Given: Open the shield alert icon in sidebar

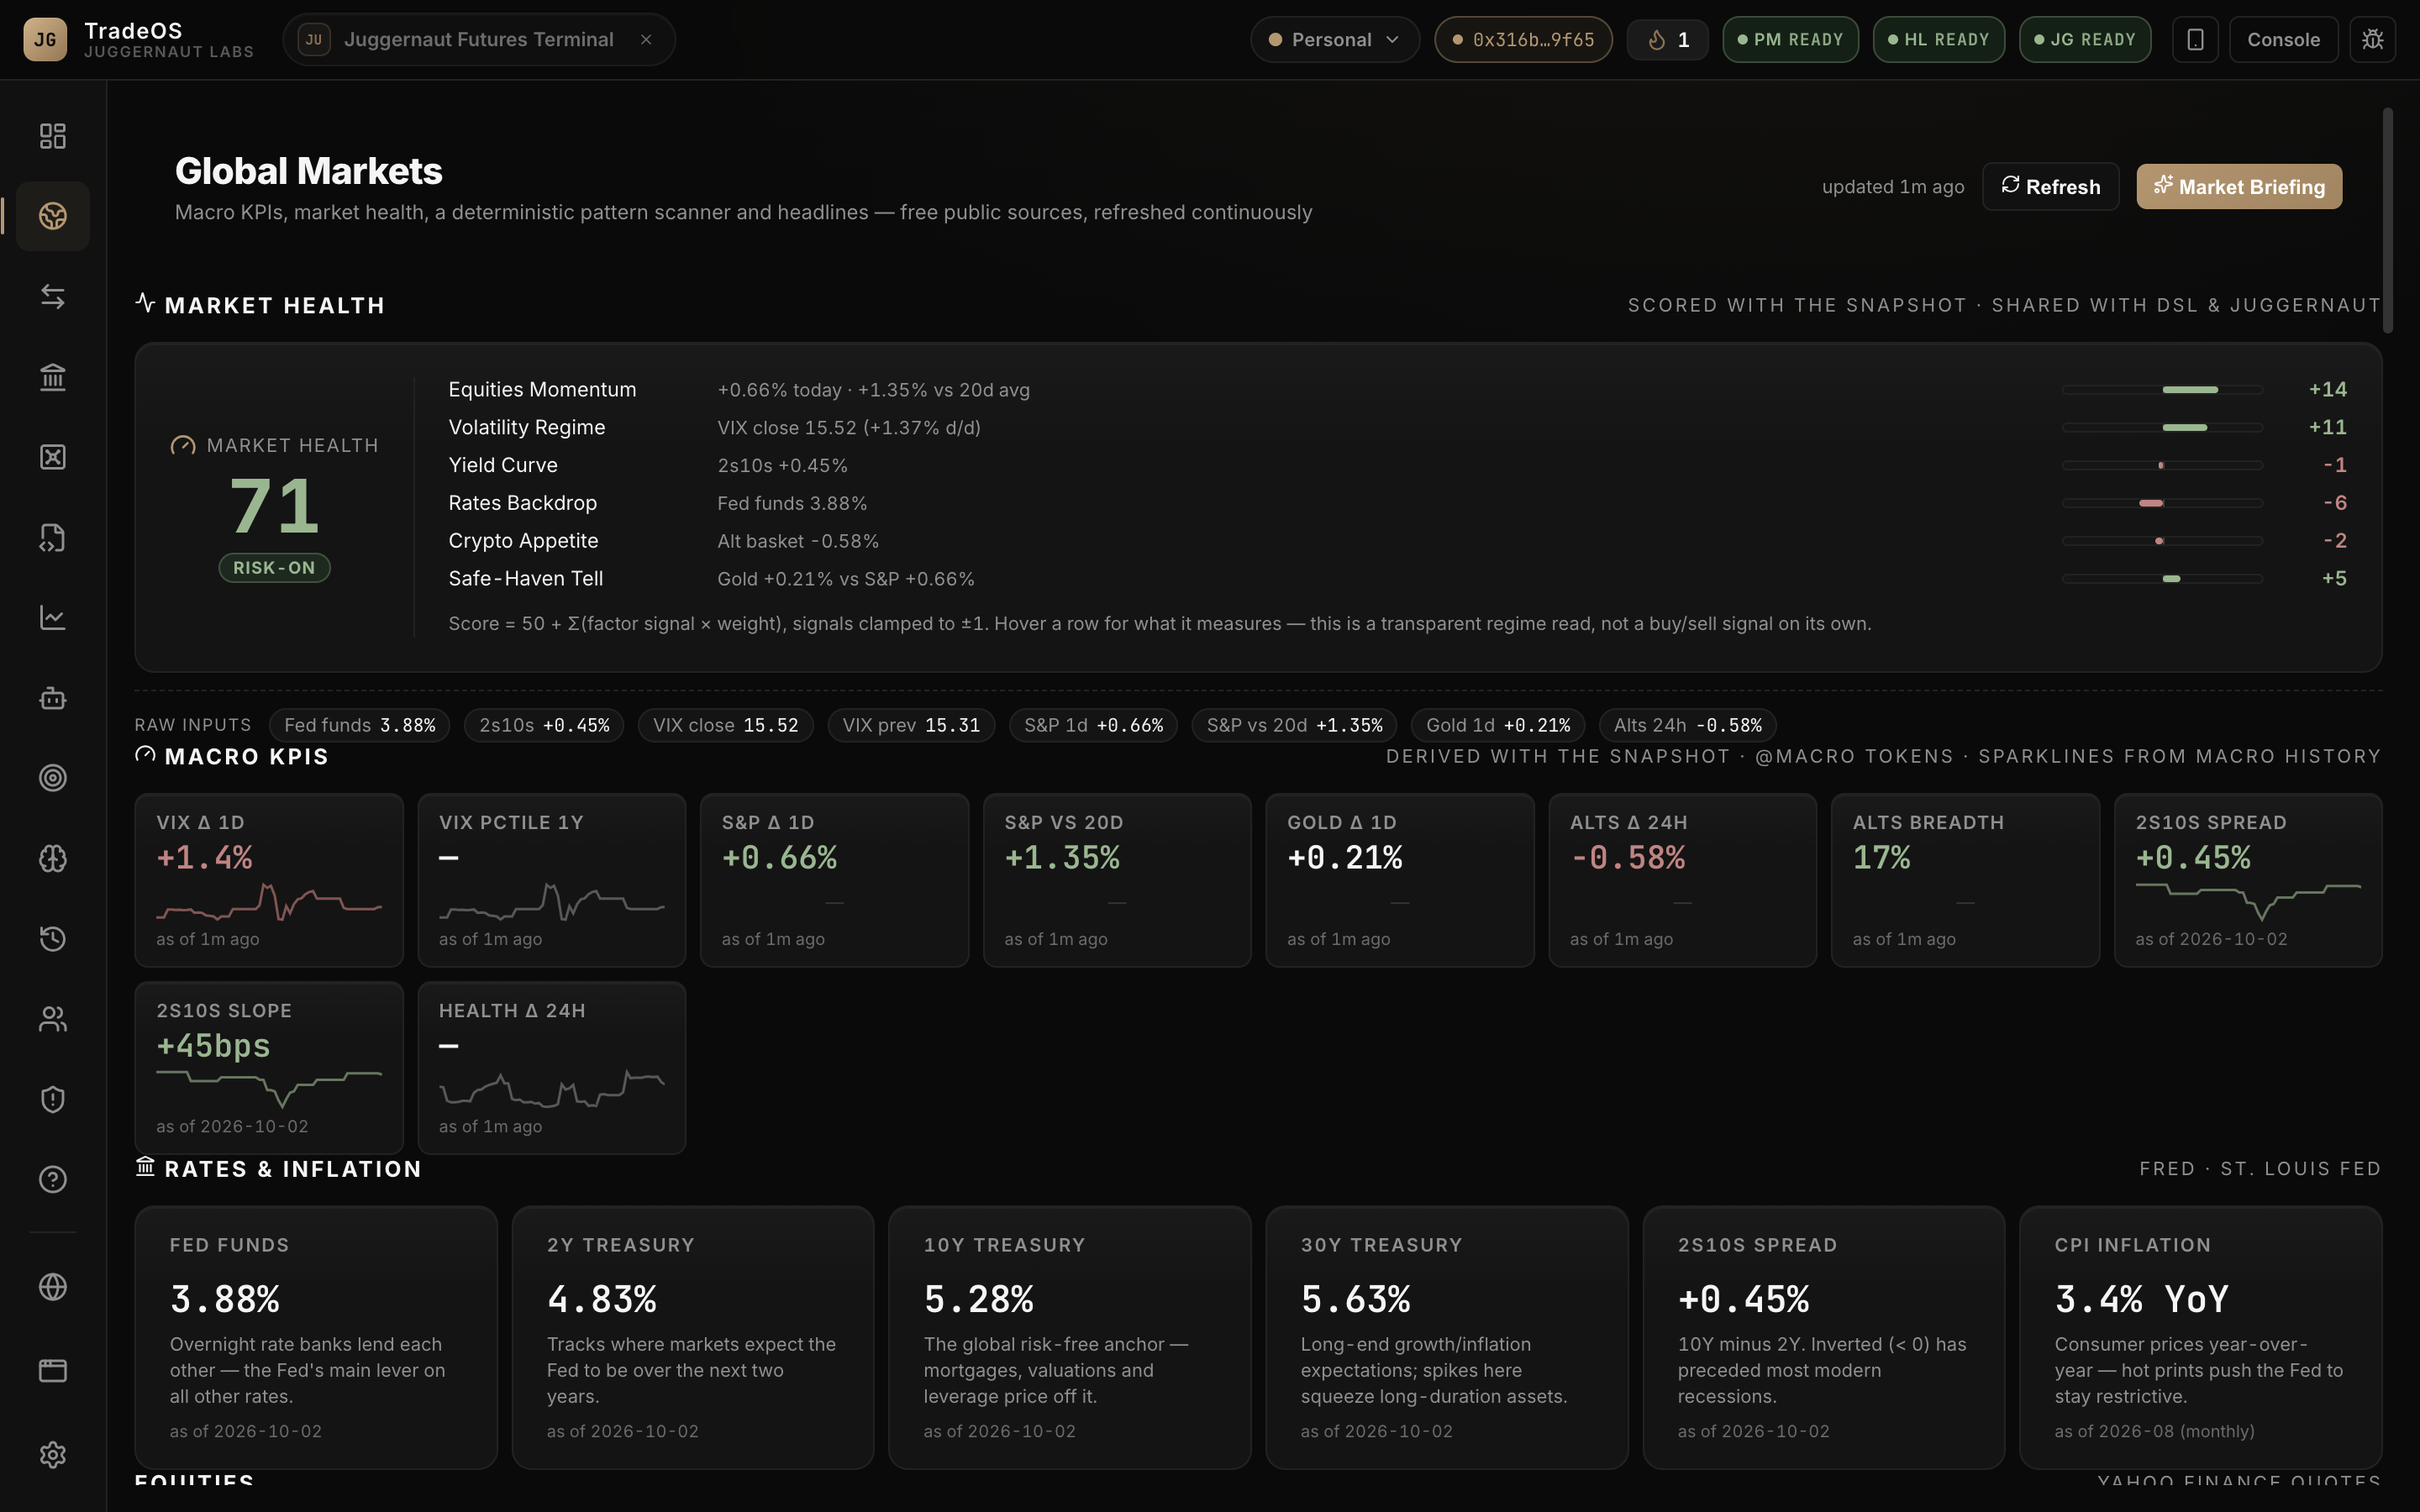Looking at the screenshot, I should click(x=52, y=1100).
